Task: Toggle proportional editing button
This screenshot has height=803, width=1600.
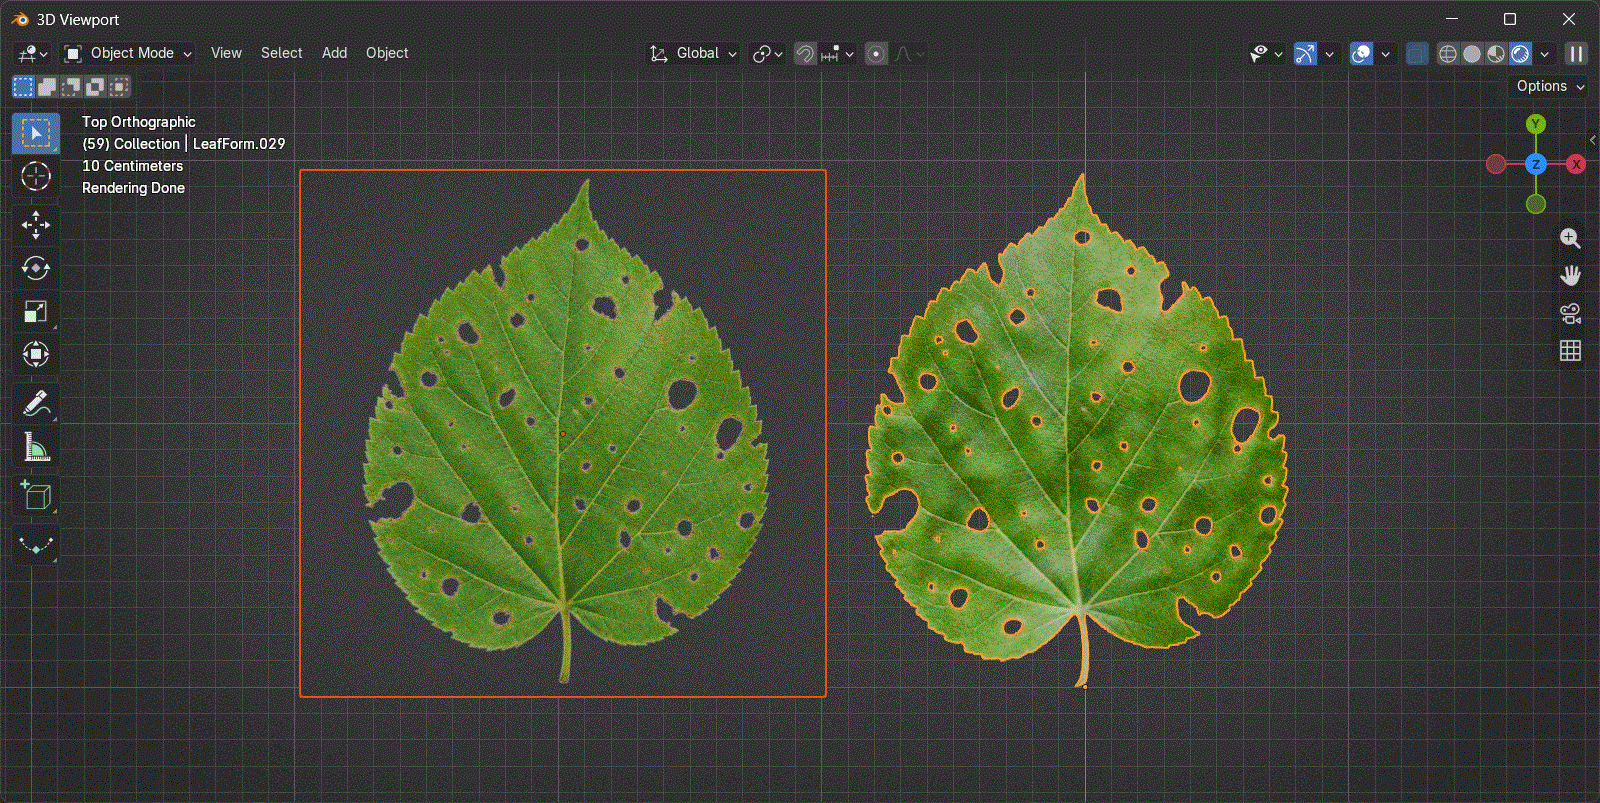Action: (x=876, y=54)
